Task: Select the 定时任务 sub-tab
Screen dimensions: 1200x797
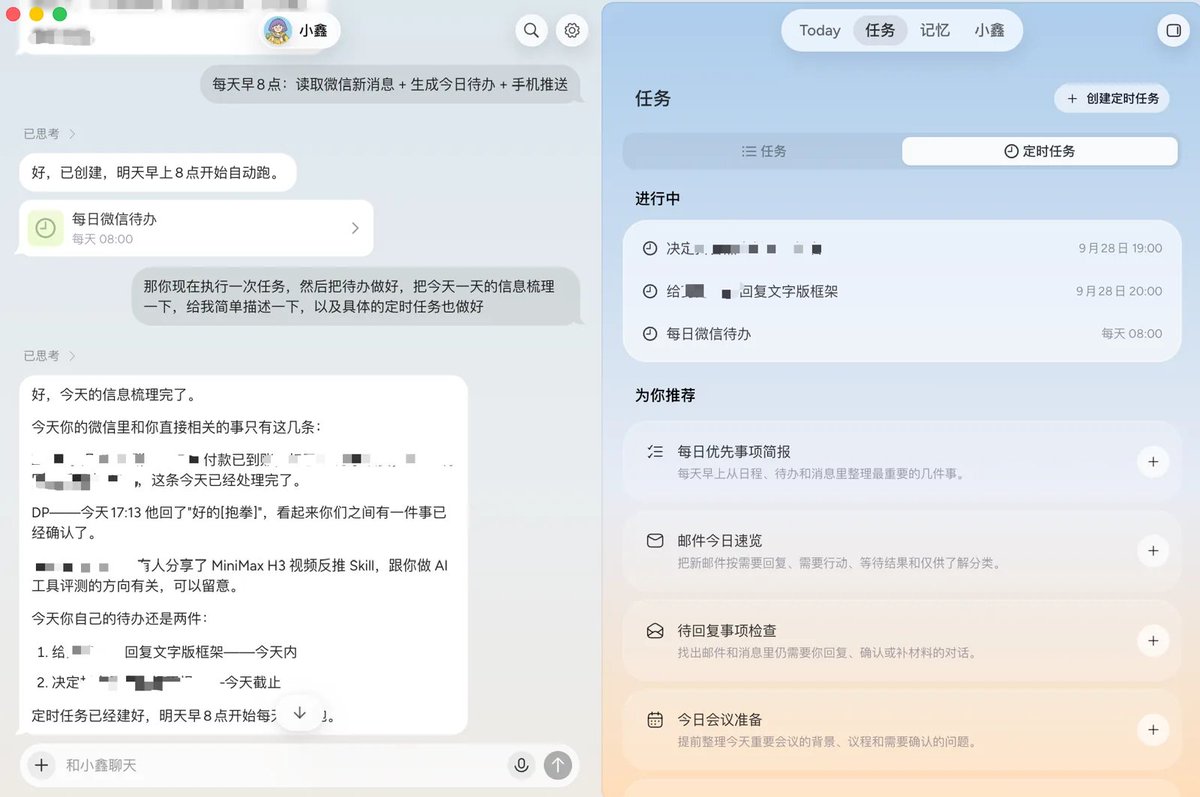Action: [x=1039, y=151]
